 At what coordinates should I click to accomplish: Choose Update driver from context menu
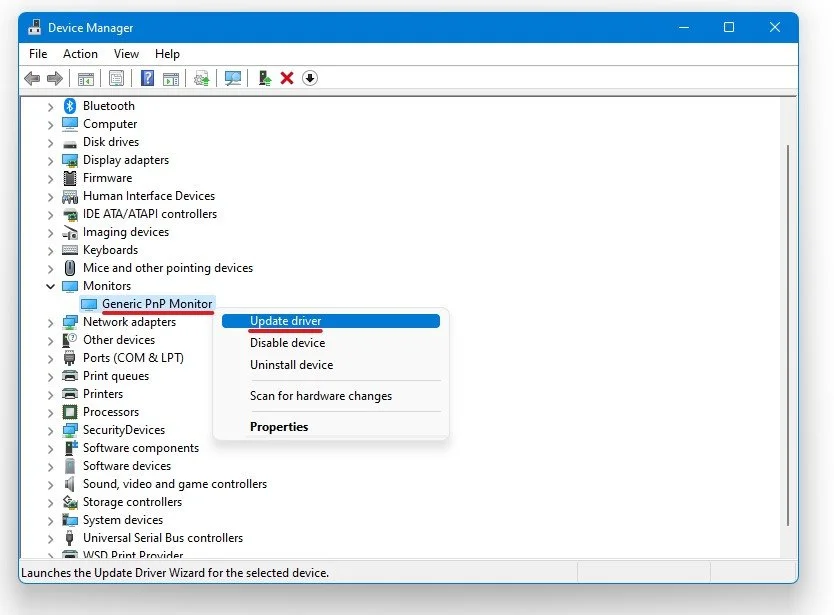point(331,321)
